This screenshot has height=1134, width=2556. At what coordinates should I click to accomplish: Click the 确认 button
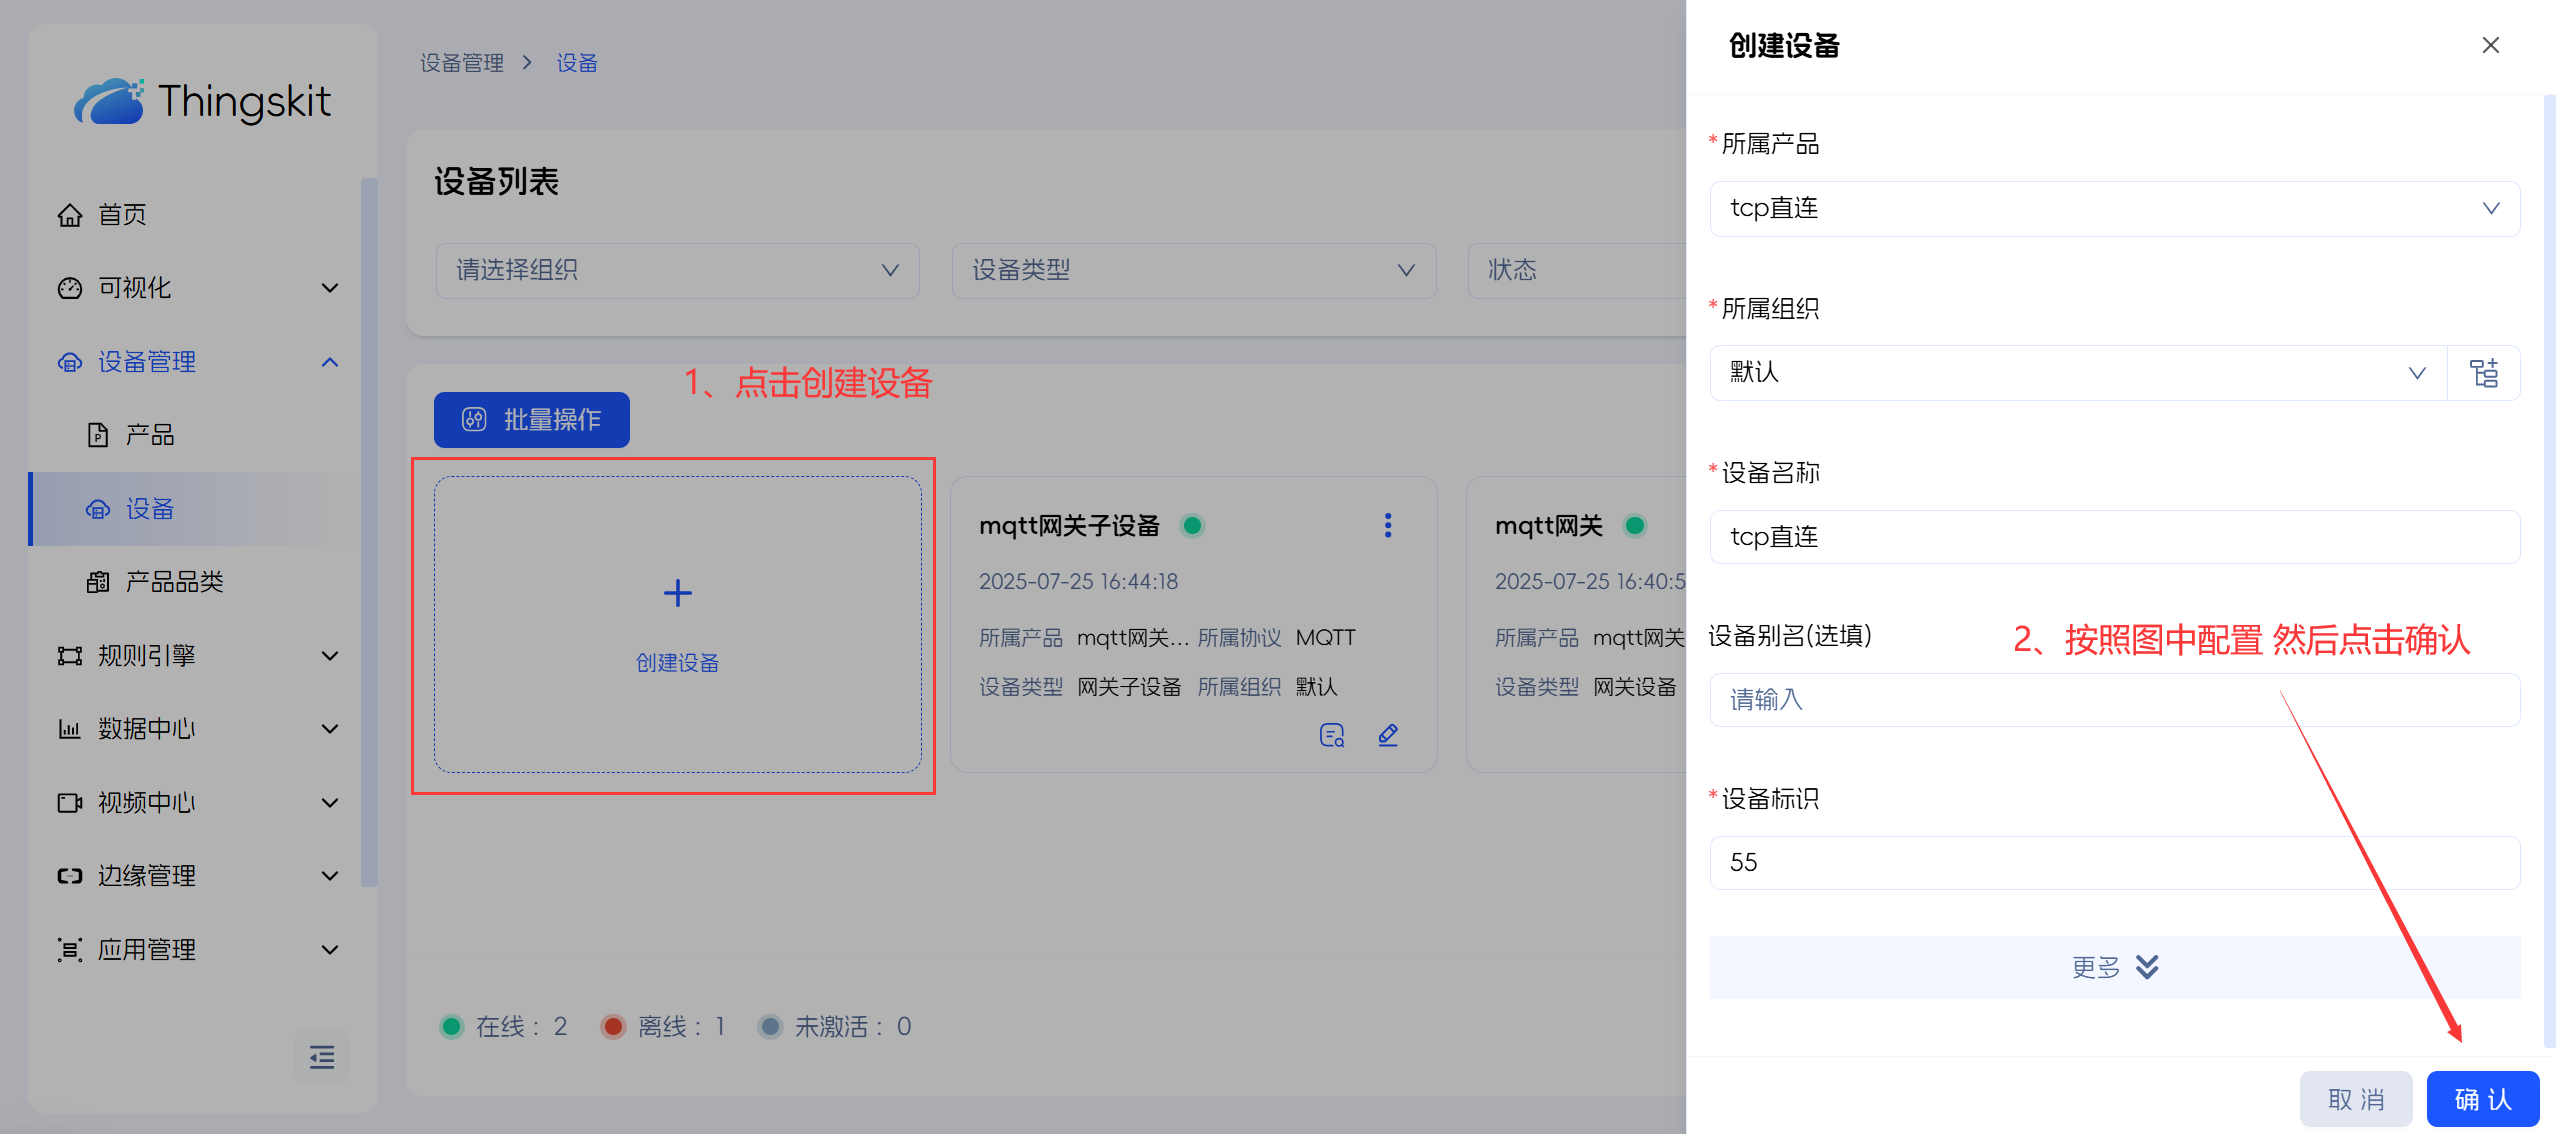click(2482, 1099)
